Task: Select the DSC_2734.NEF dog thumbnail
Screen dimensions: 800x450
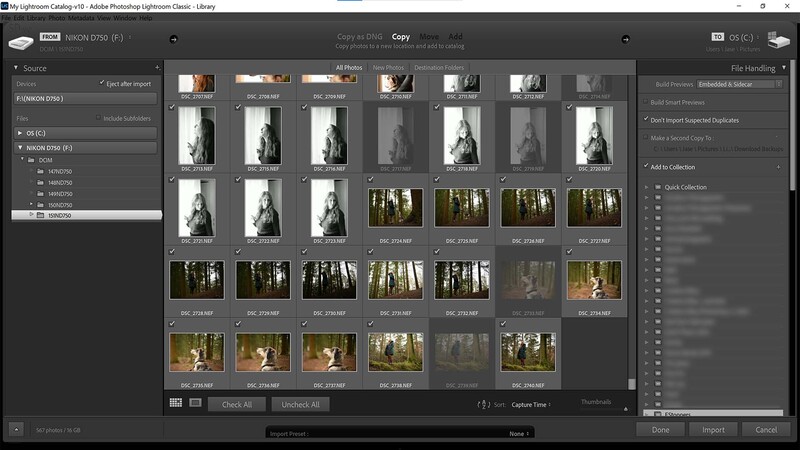Action: pyautogui.click(x=594, y=280)
